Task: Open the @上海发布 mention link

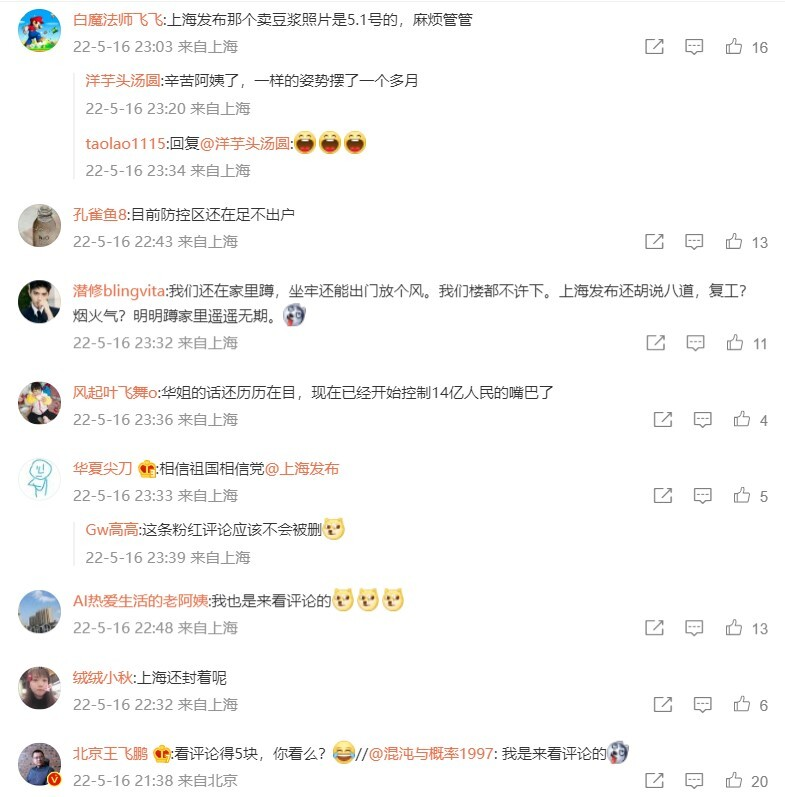Action: pos(302,469)
